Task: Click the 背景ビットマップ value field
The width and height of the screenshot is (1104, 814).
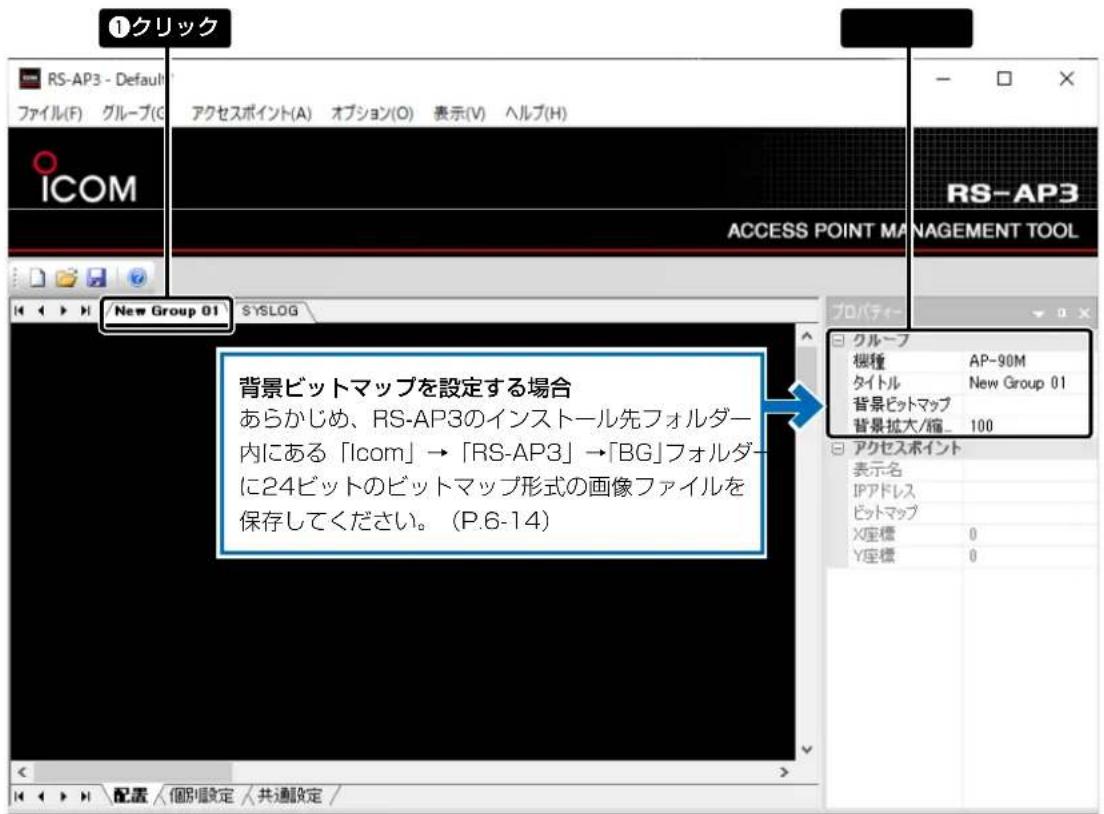Action: tap(1027, 404)
